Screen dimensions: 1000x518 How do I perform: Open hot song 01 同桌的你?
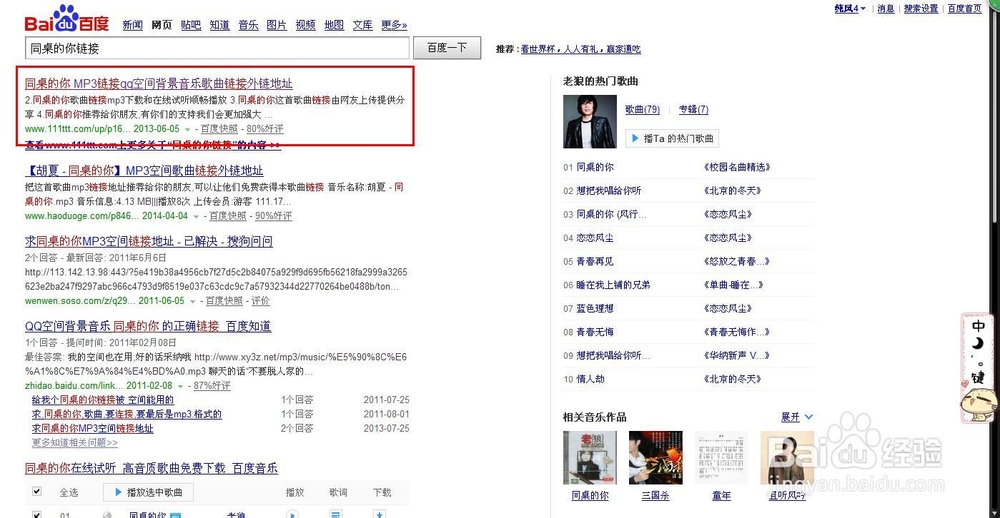[595, 167]
